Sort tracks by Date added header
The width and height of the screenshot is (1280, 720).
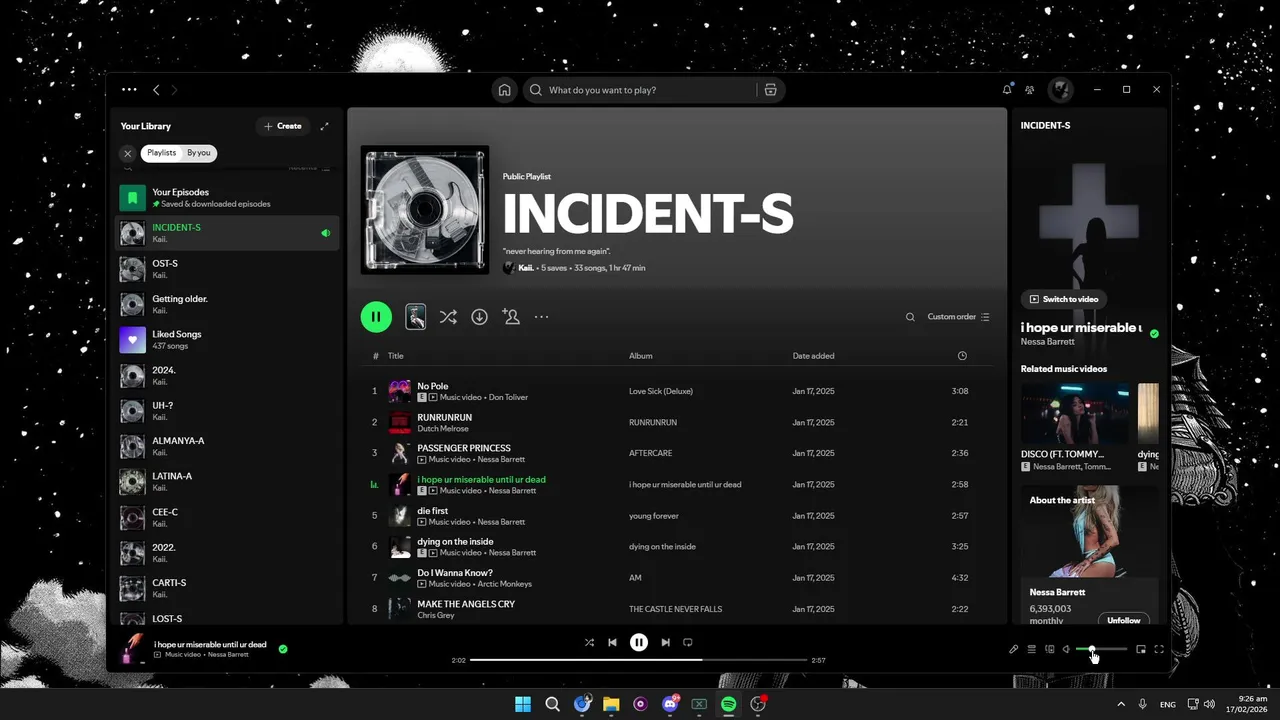[813, 356]
